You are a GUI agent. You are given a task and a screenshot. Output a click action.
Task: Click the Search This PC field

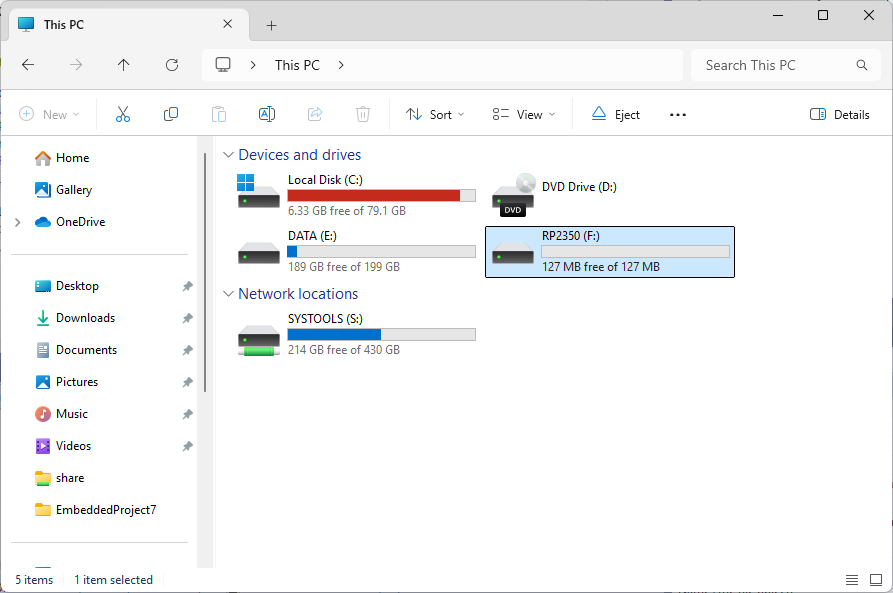tap(775, 65)
